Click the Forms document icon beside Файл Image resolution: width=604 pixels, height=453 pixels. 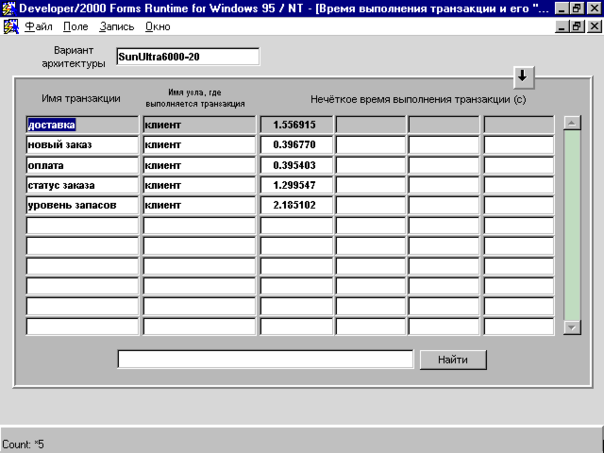pyautogui.click(x=11, y=27)
